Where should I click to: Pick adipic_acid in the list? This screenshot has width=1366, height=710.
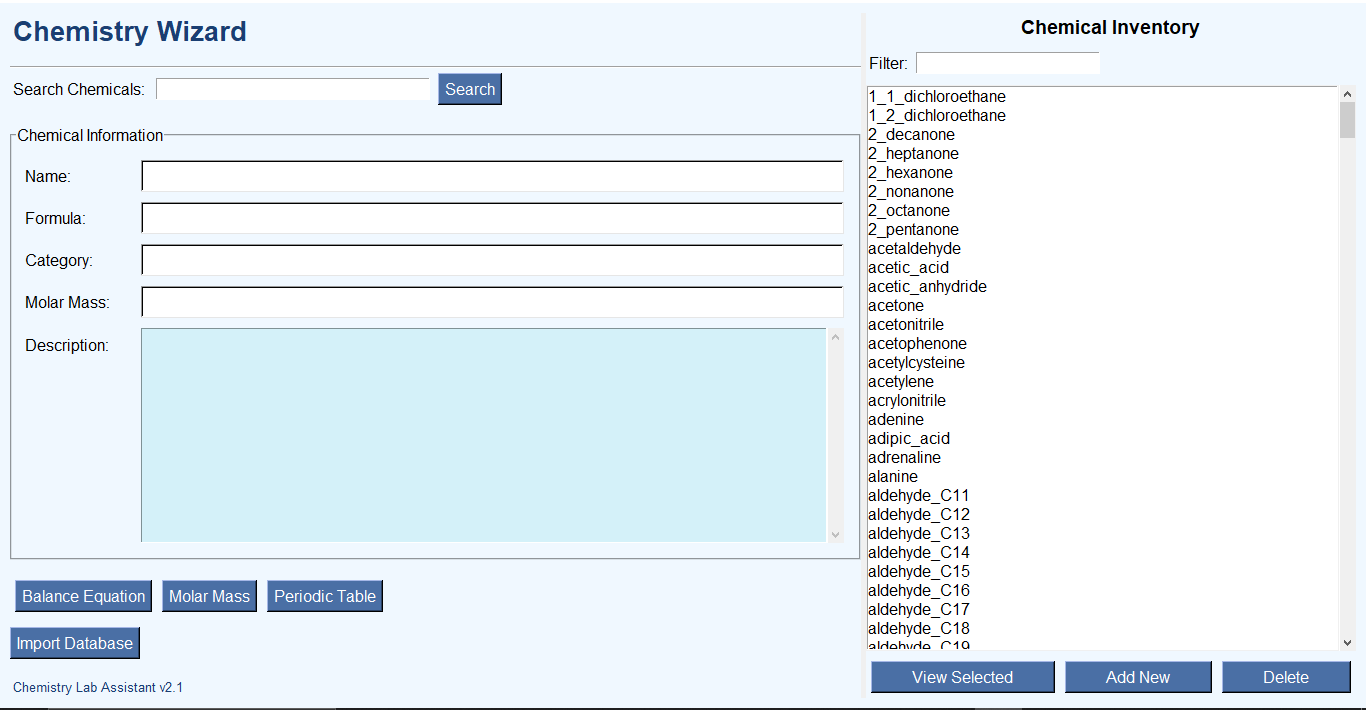point(1103,439)
